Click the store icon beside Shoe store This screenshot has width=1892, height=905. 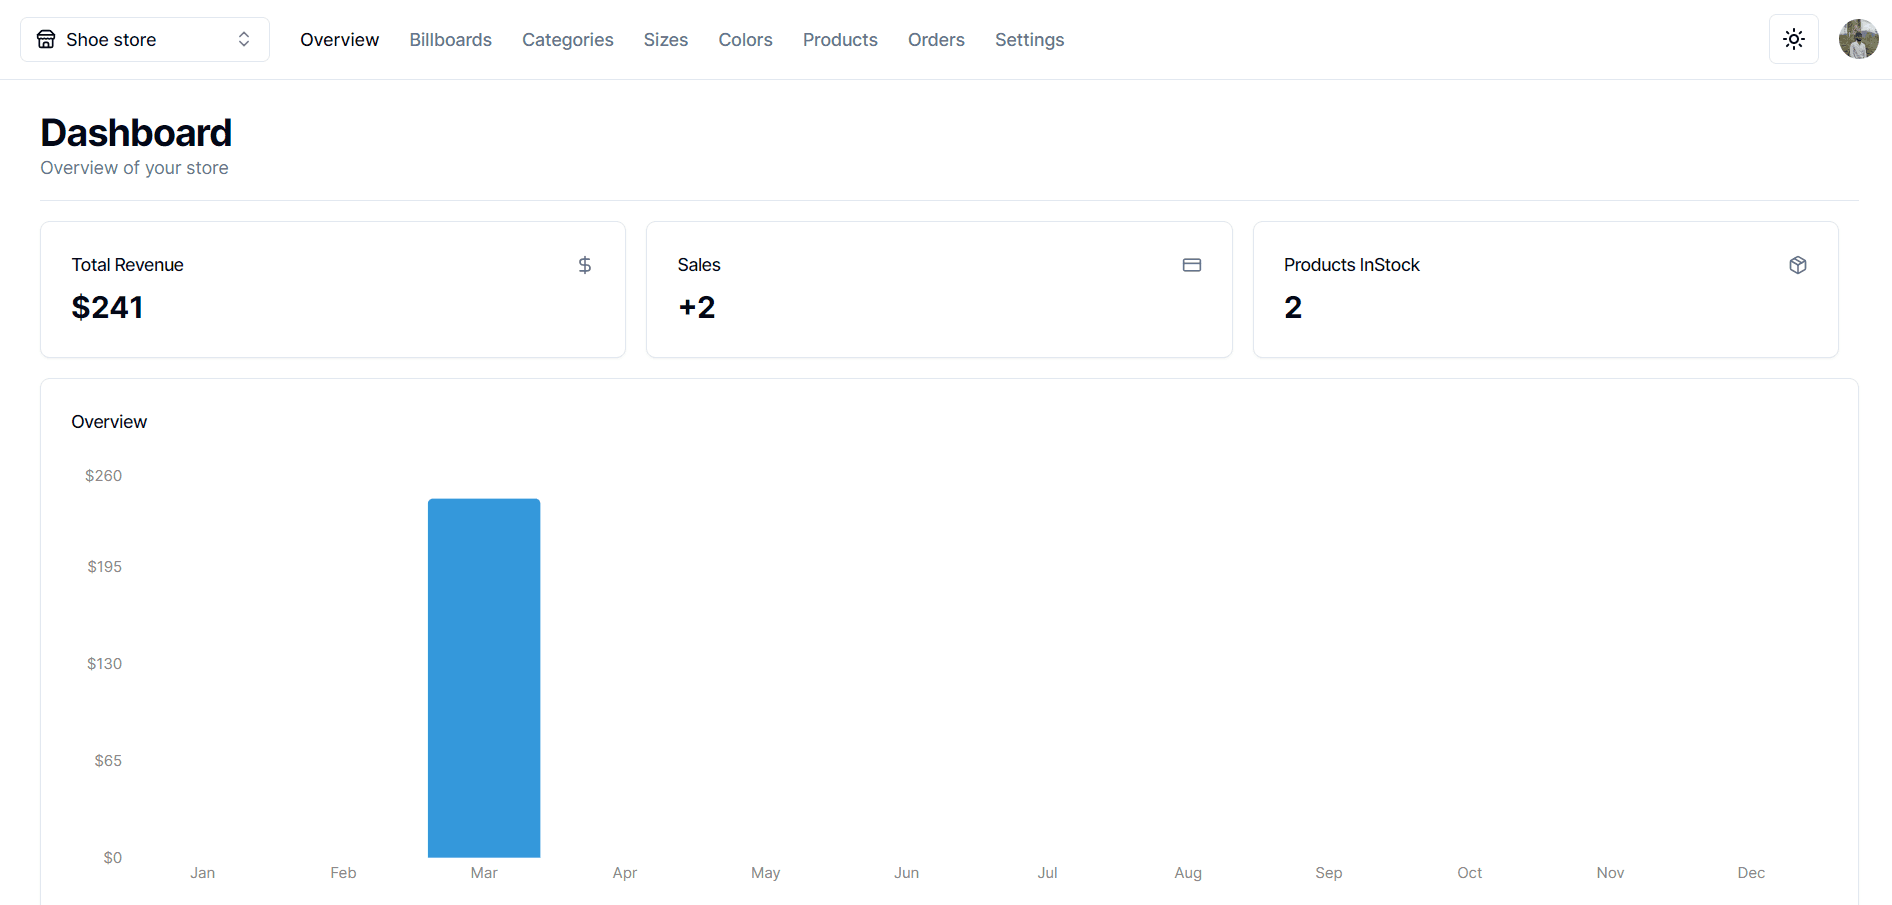46,39
